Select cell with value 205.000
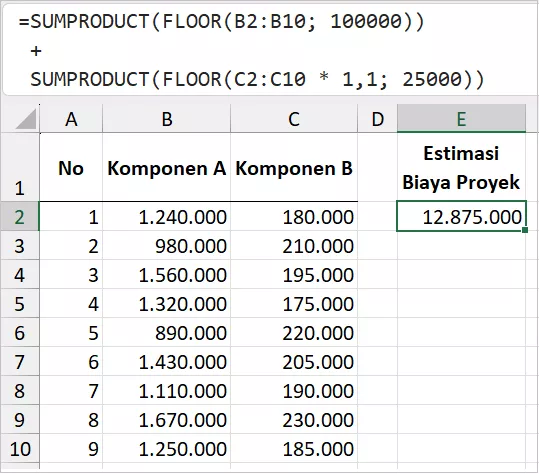The width and height of the screenshot is (539, 474). click(294, 362)
